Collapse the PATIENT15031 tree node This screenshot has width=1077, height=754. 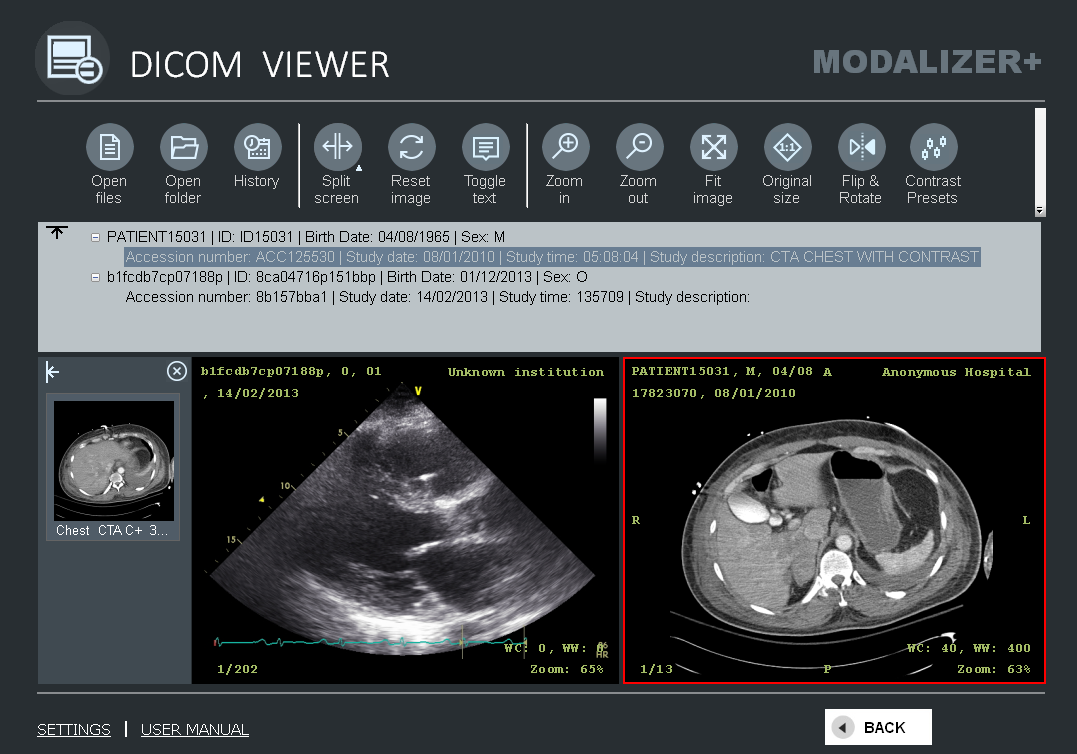[96, 238]
